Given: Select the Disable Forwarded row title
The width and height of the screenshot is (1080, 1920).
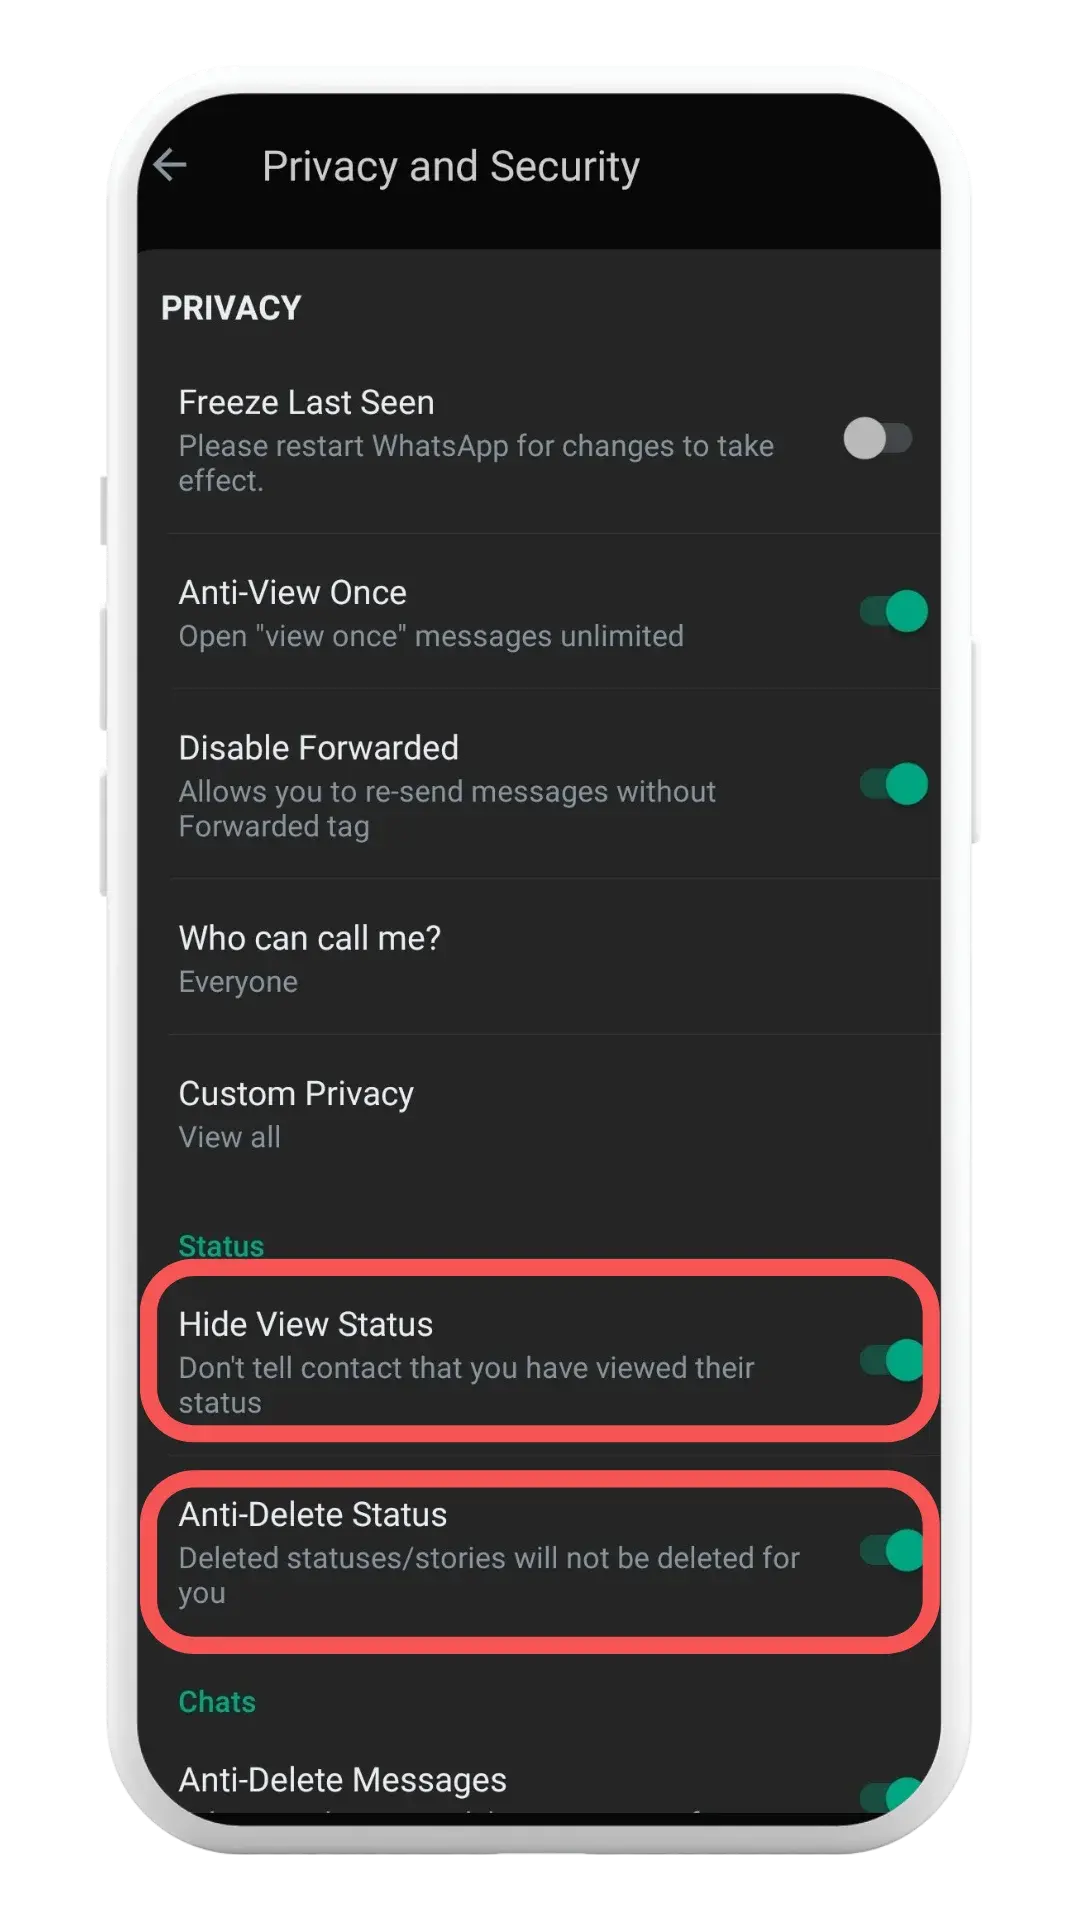Looking at the screenshot, I should pos(318,747).
